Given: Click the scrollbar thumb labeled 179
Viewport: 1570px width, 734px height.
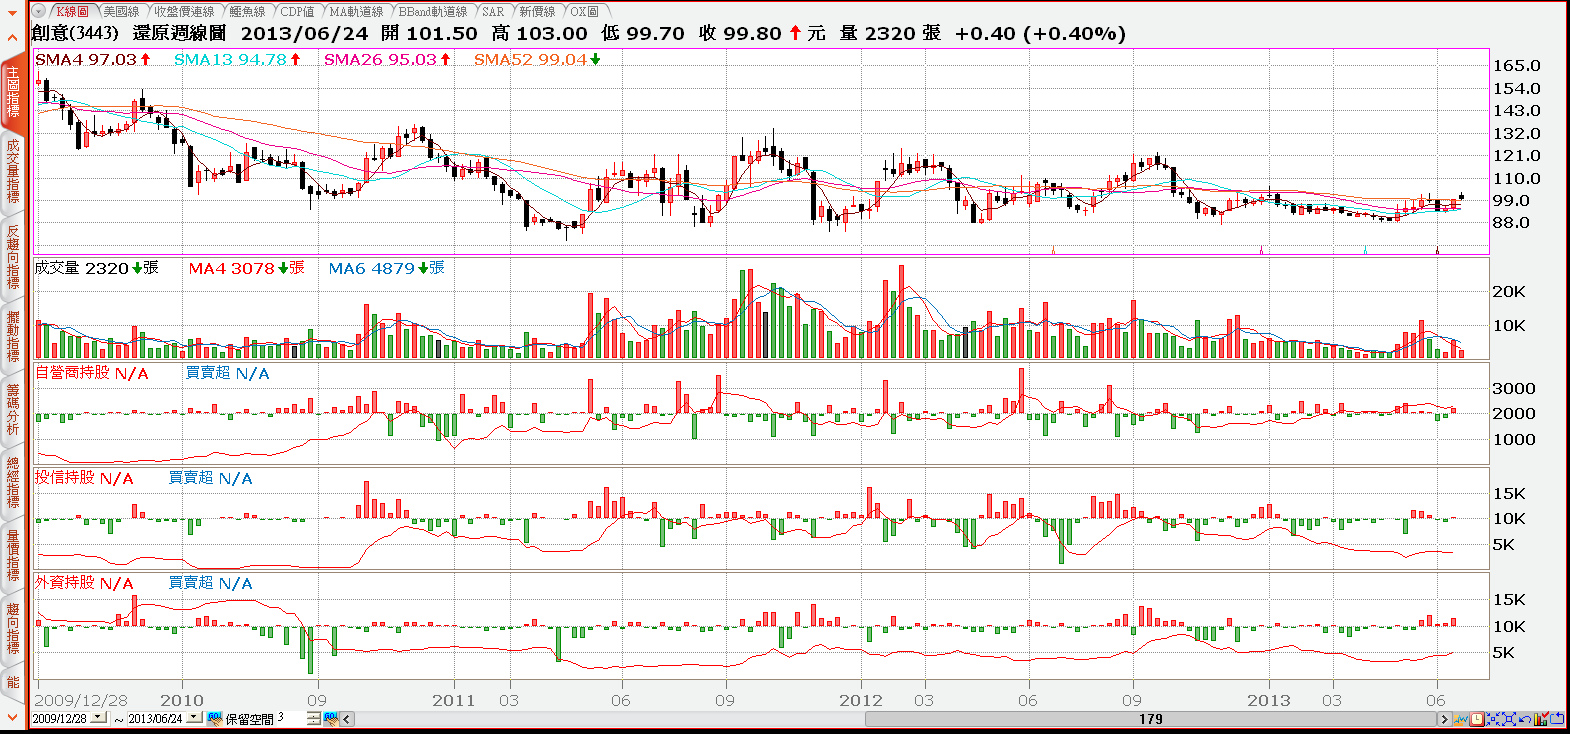Looking at the screenshot, I should 1151,718.
